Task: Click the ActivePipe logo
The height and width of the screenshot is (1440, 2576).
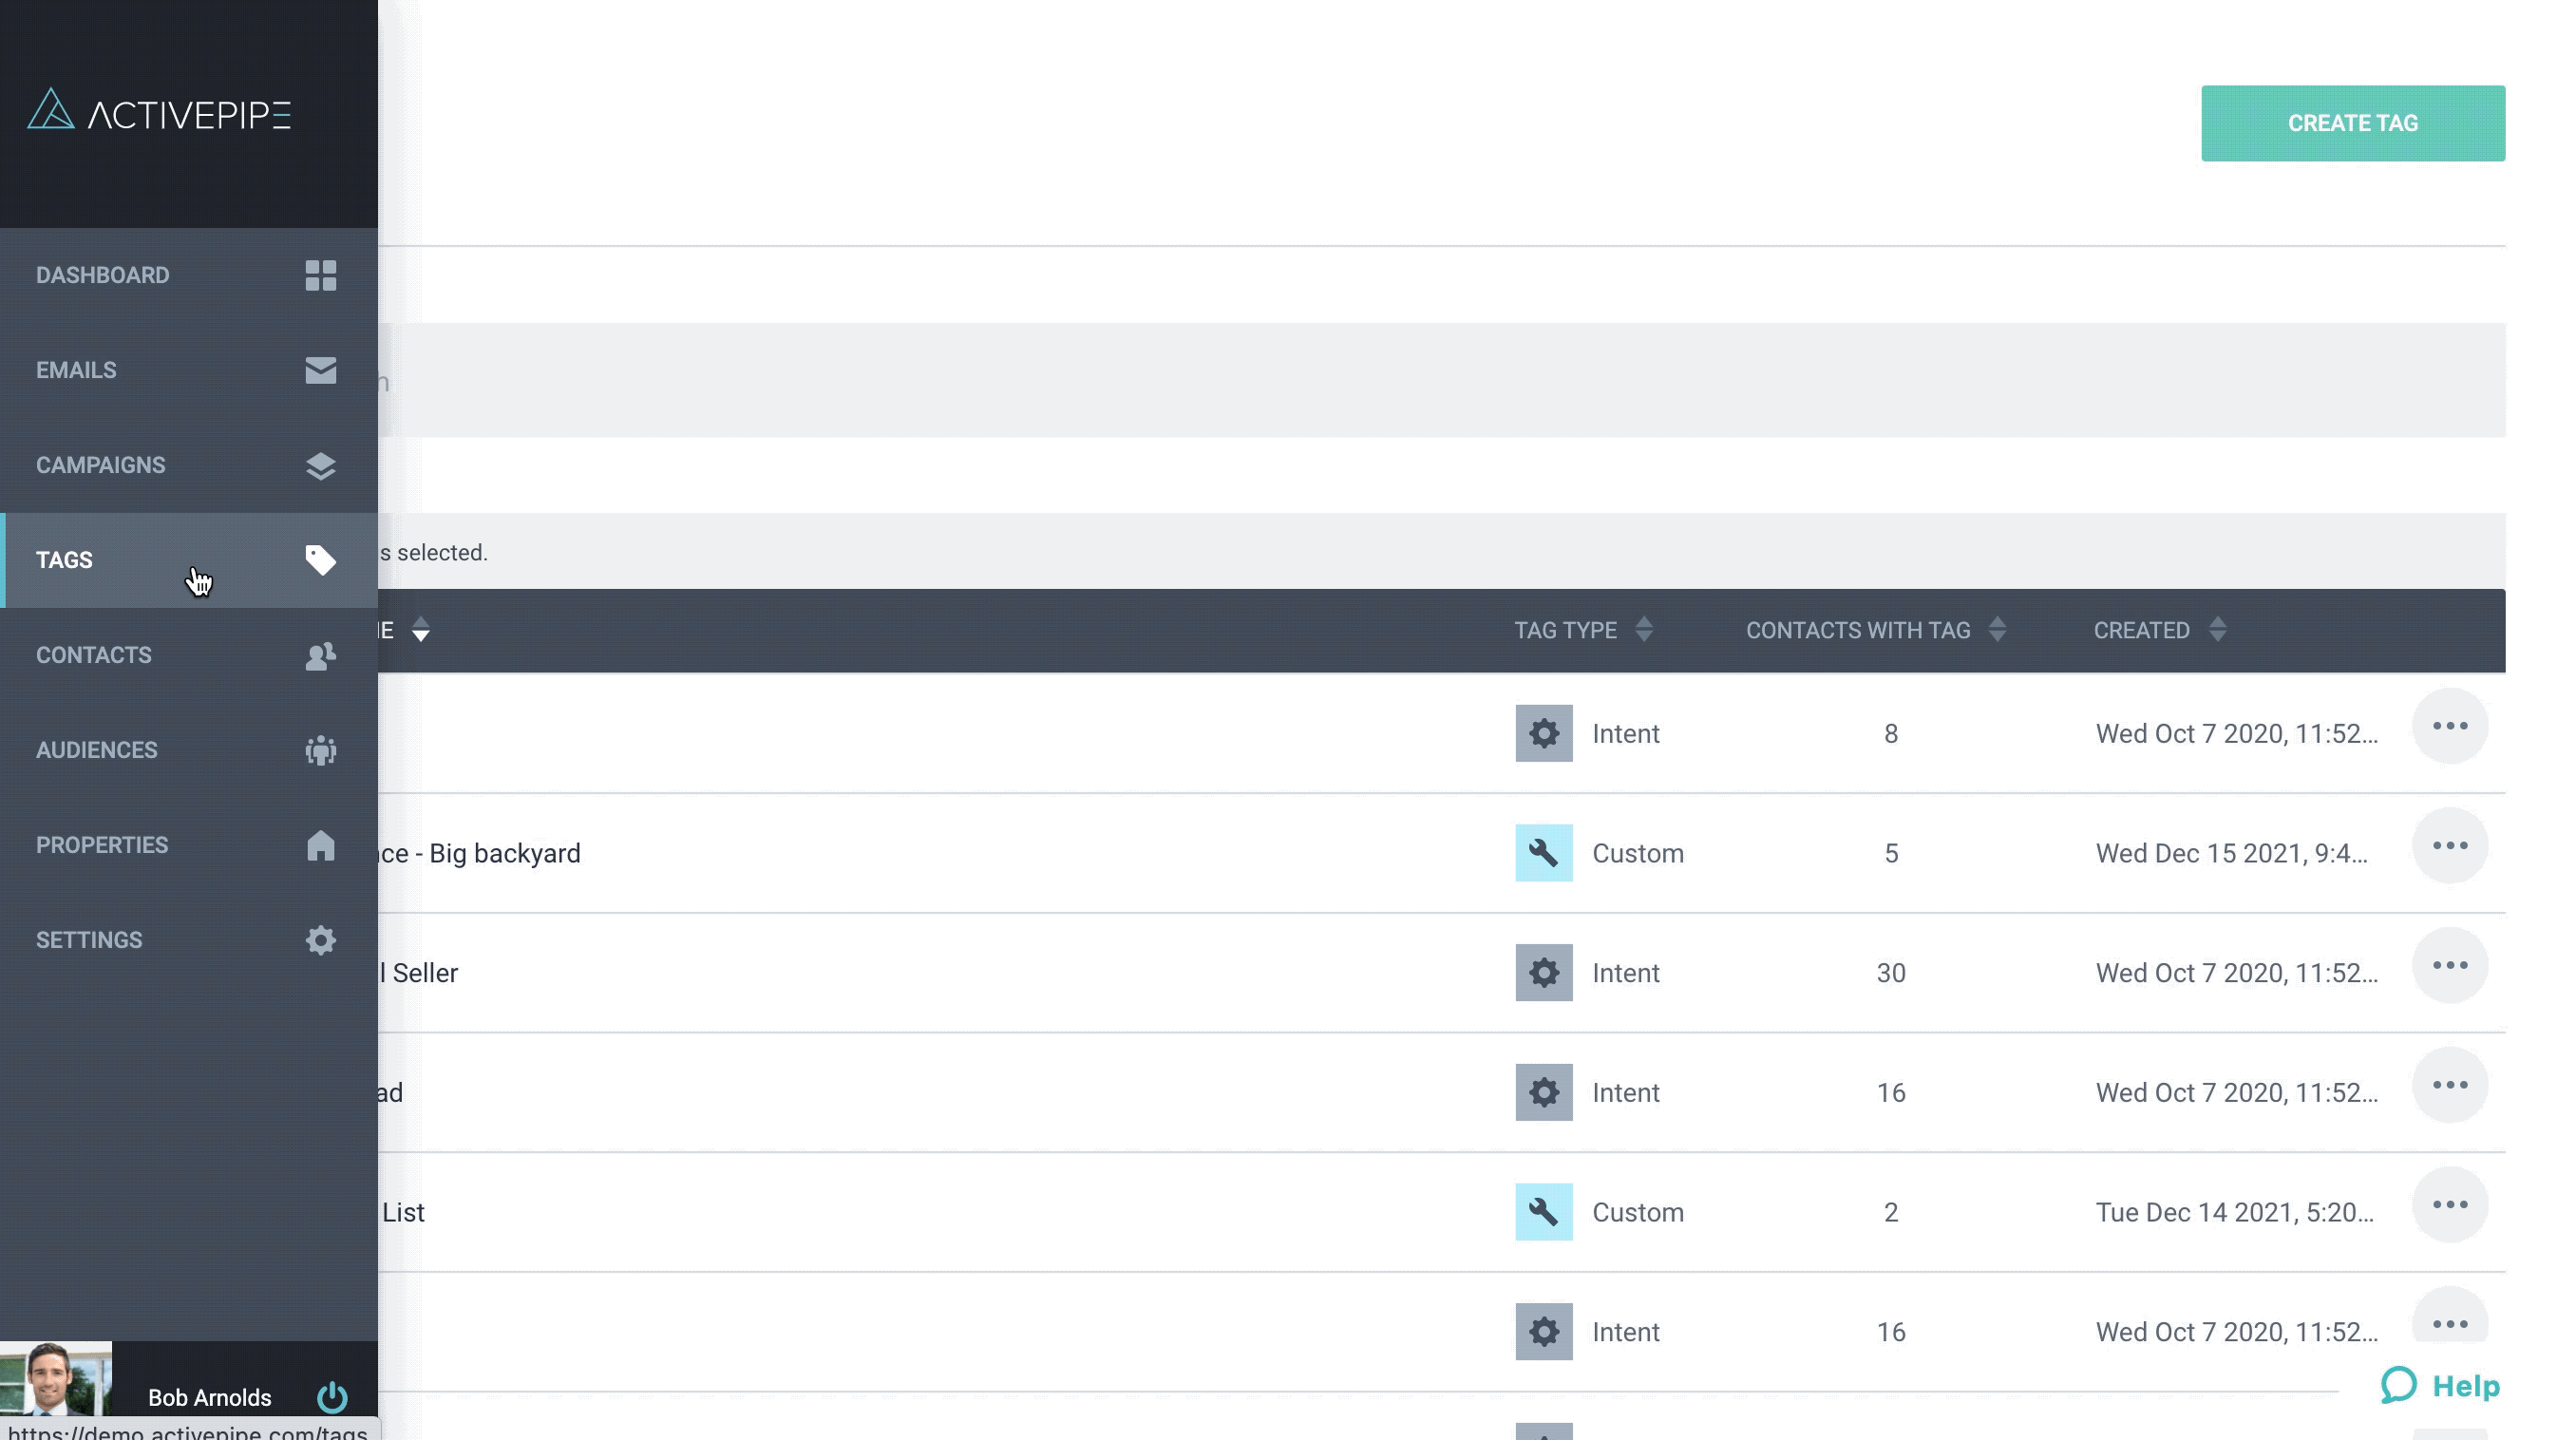Action: (x=159, y=110)
